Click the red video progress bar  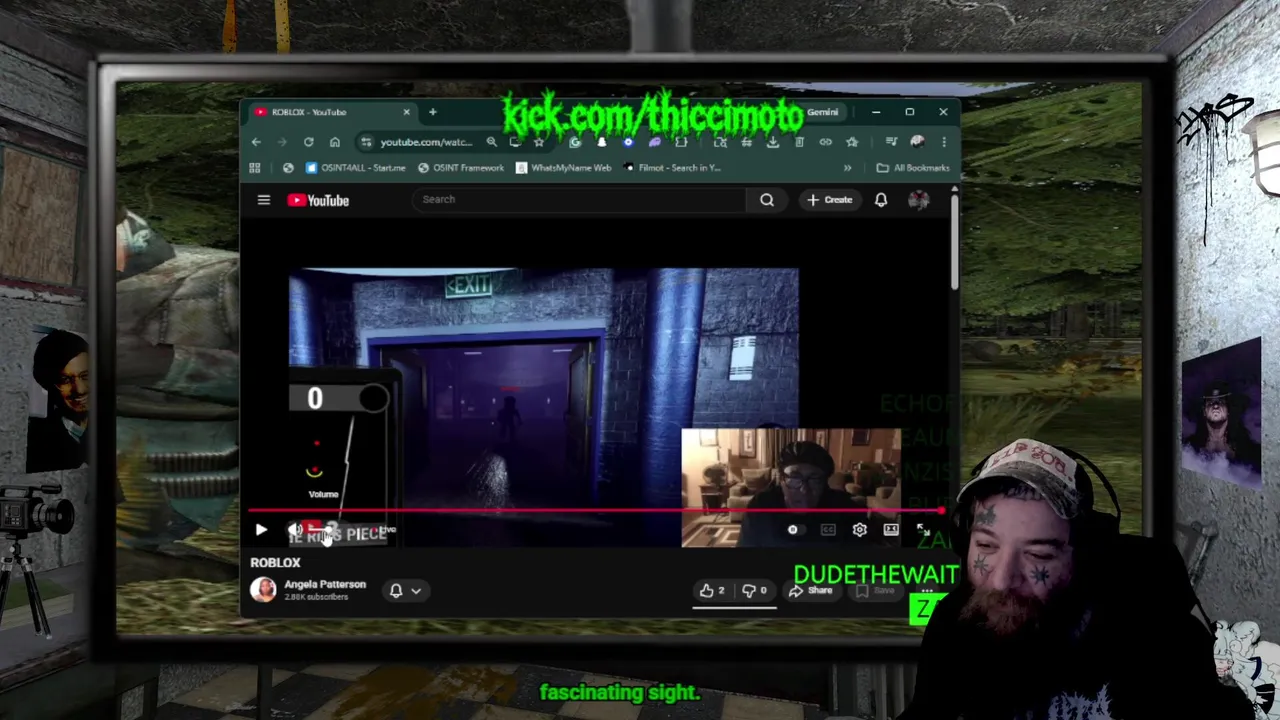(x=596, y=511)
